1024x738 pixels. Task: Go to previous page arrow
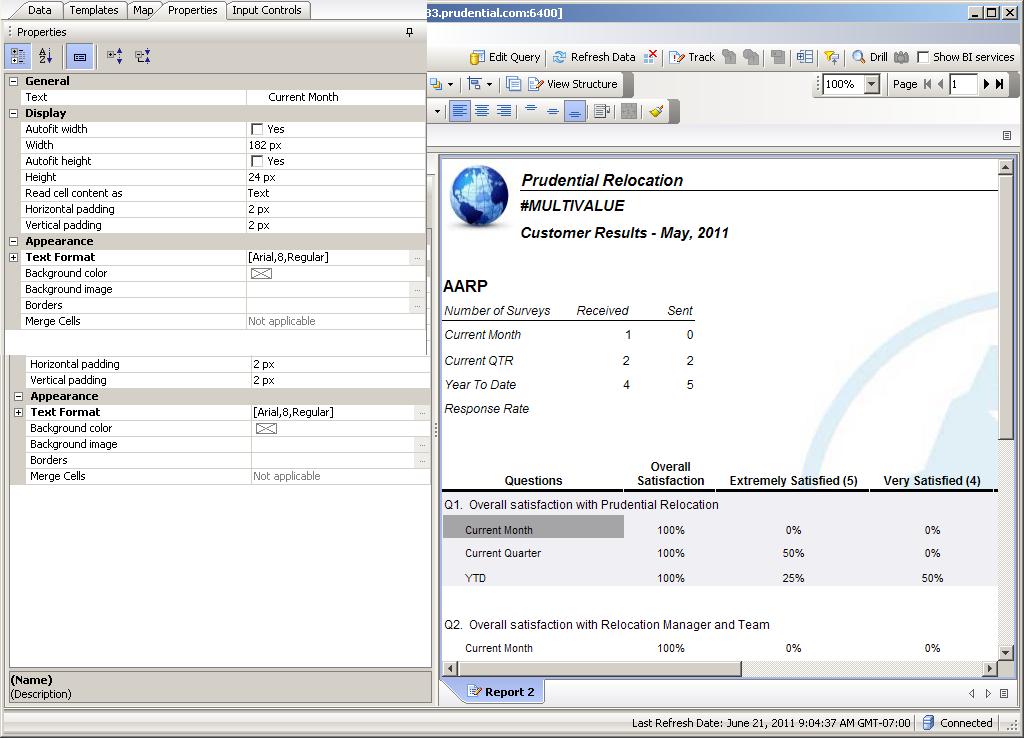tap(940, 84)
